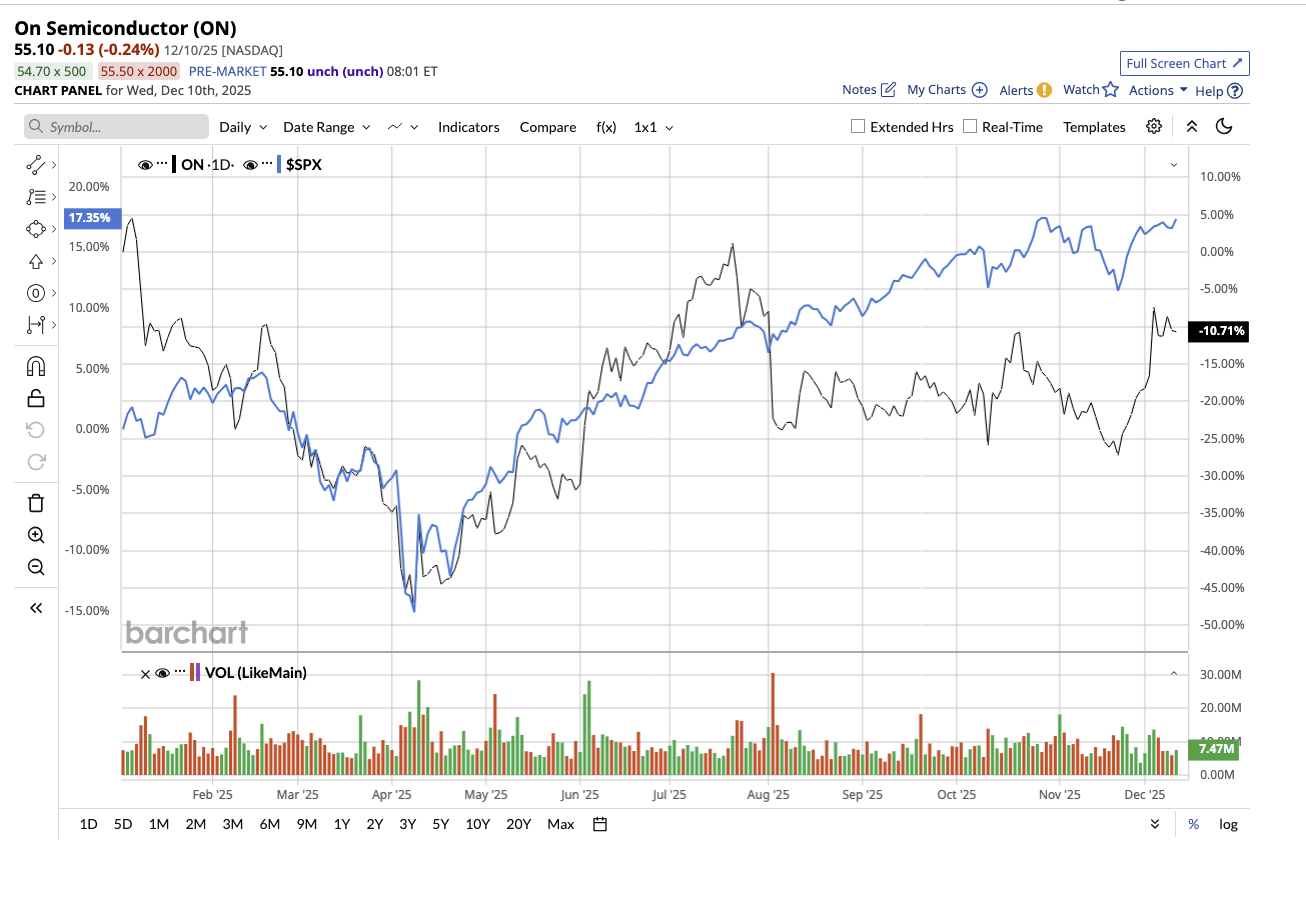
Task: Open the calendar date picker icon
Action: click(x=600, y=824)
